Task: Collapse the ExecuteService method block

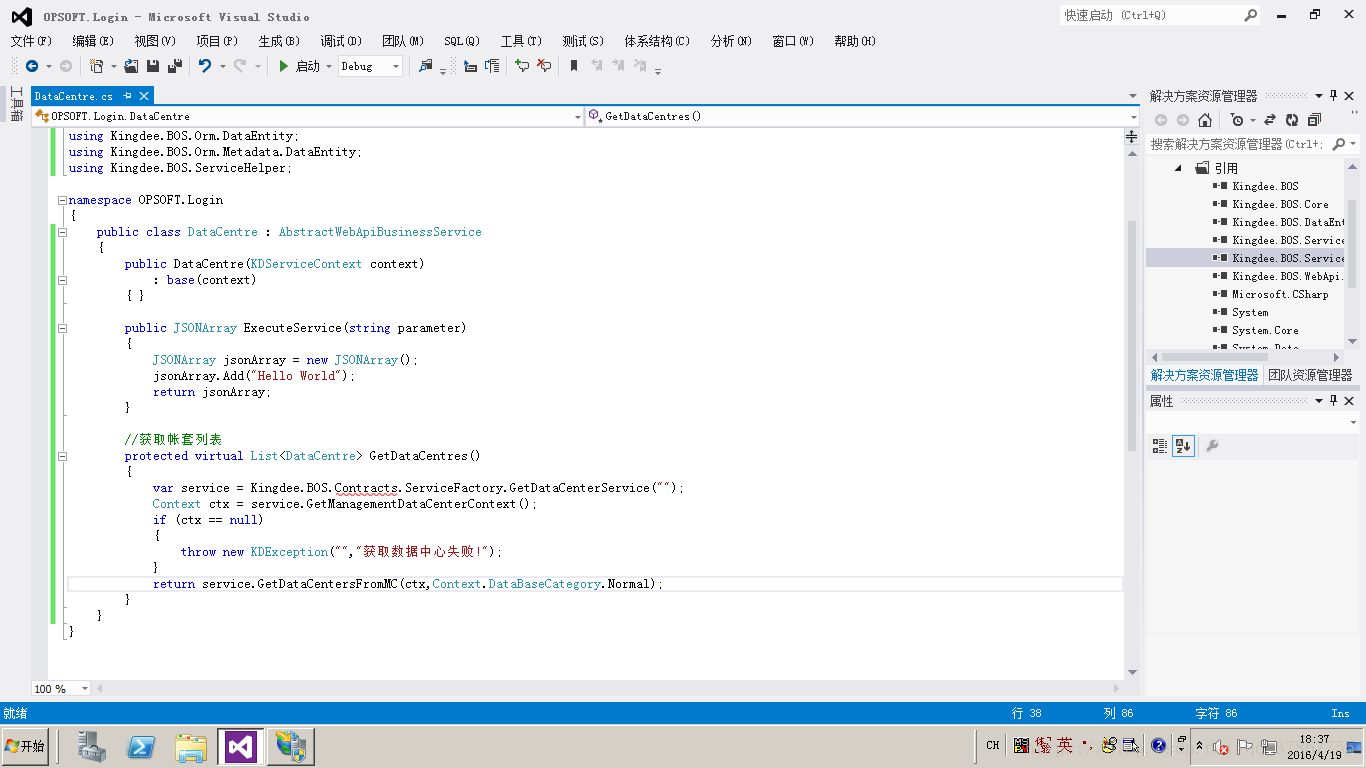Action: coord(62,328)
